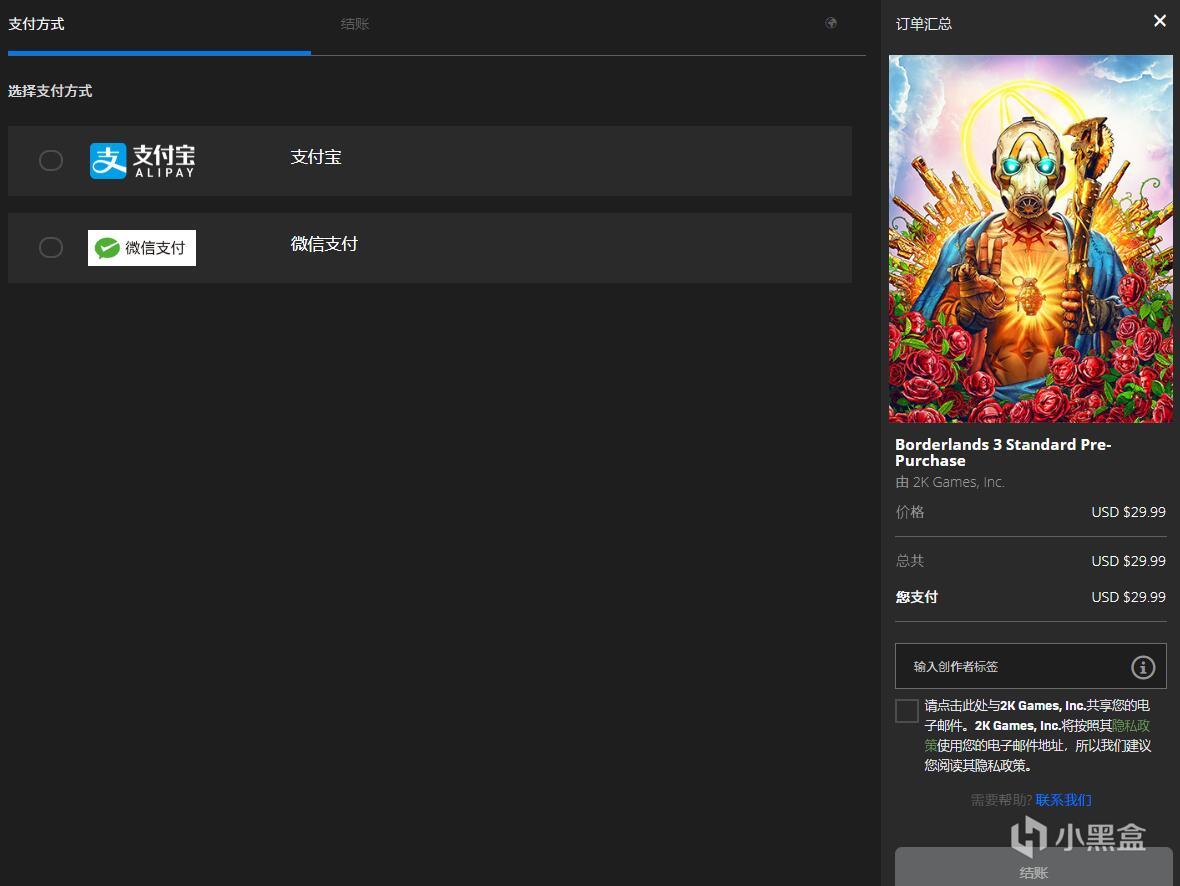Switch to the 结账 step tab
Screen dimensions: 1180x886
click(354, 24)
